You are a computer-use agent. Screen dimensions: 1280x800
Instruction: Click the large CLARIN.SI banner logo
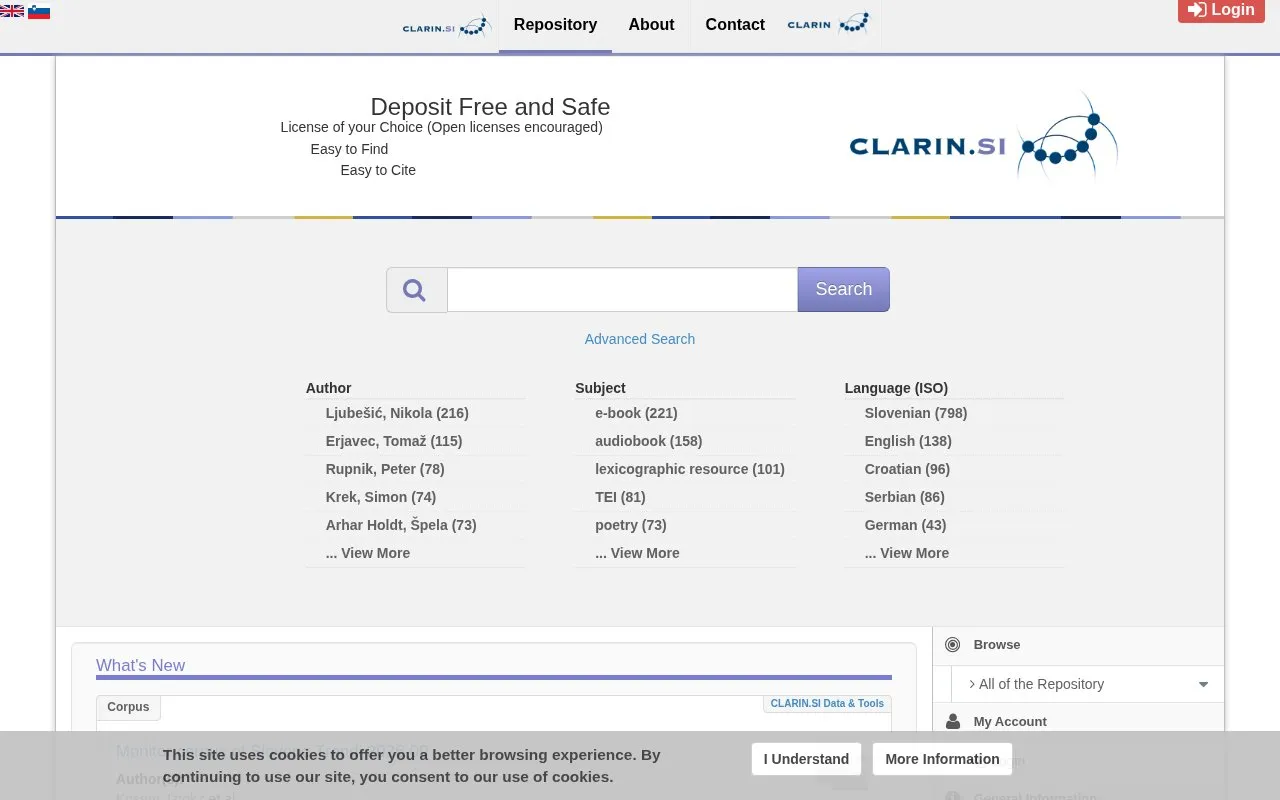click(x=983, y=136)
